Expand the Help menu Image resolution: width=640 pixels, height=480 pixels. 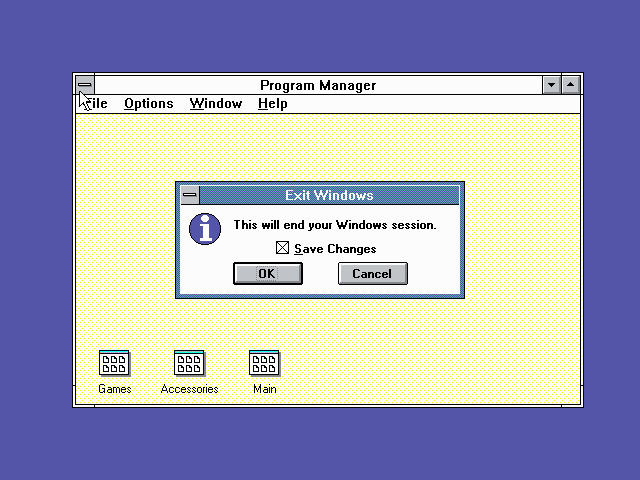[272, 103]
